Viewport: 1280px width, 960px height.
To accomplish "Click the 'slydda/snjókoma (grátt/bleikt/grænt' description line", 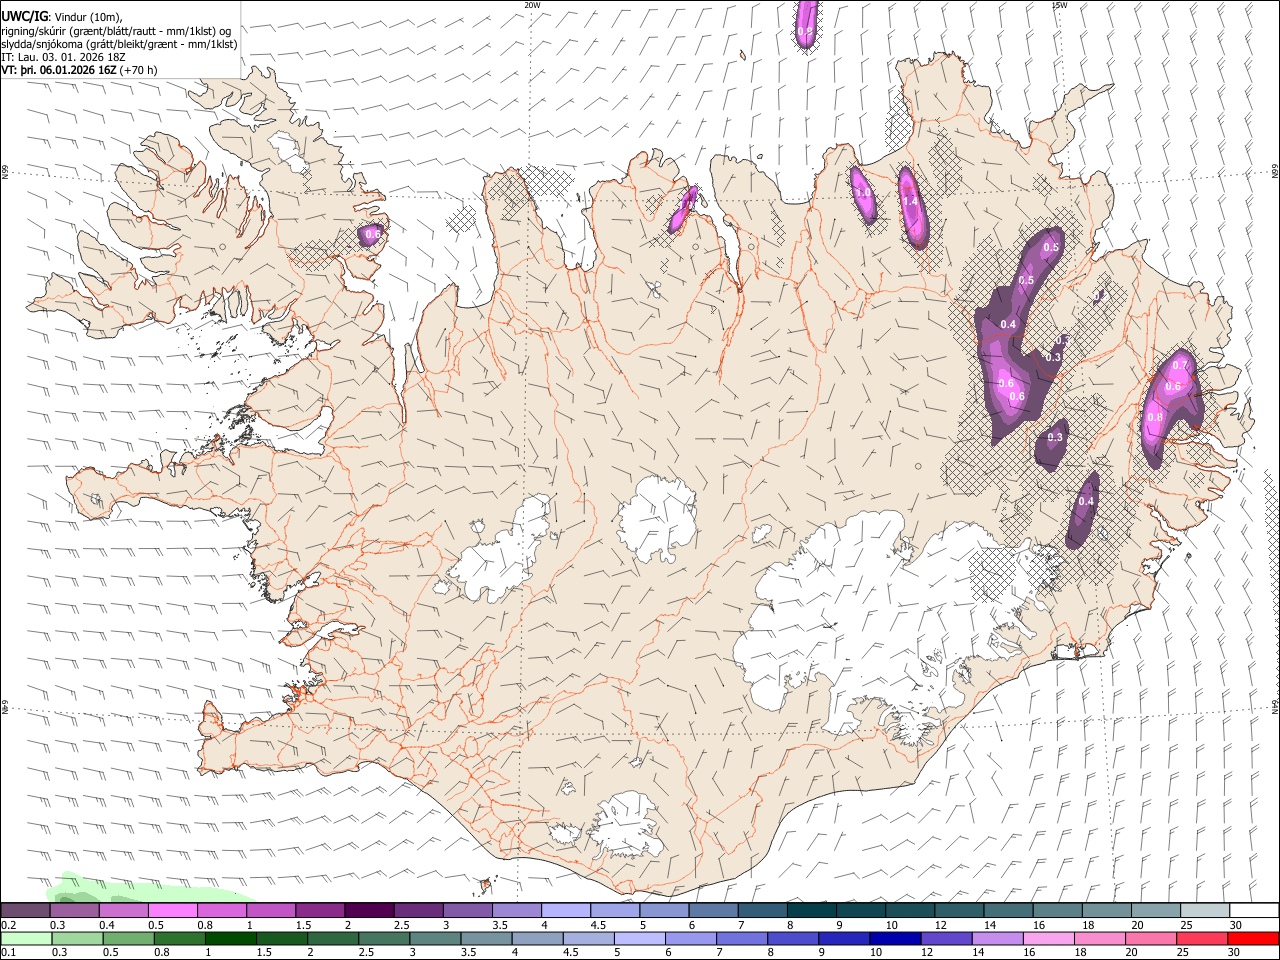I will coord(119,44).
